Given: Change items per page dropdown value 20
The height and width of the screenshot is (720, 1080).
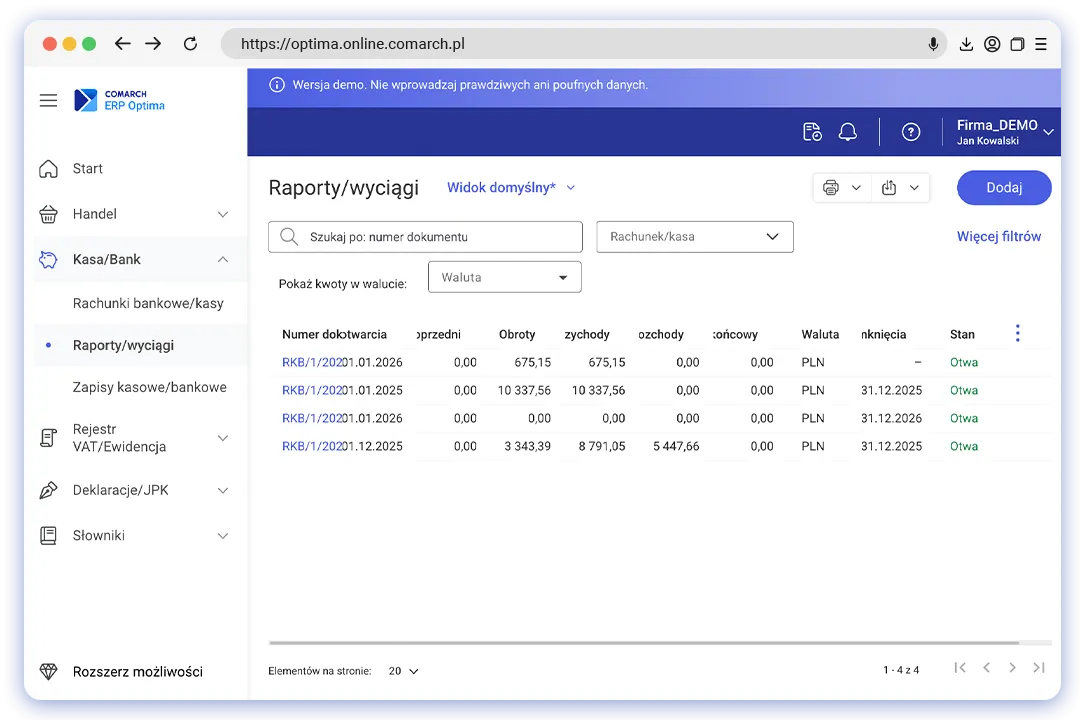Looking at the screenshot, I should click(x=403, y=671).
